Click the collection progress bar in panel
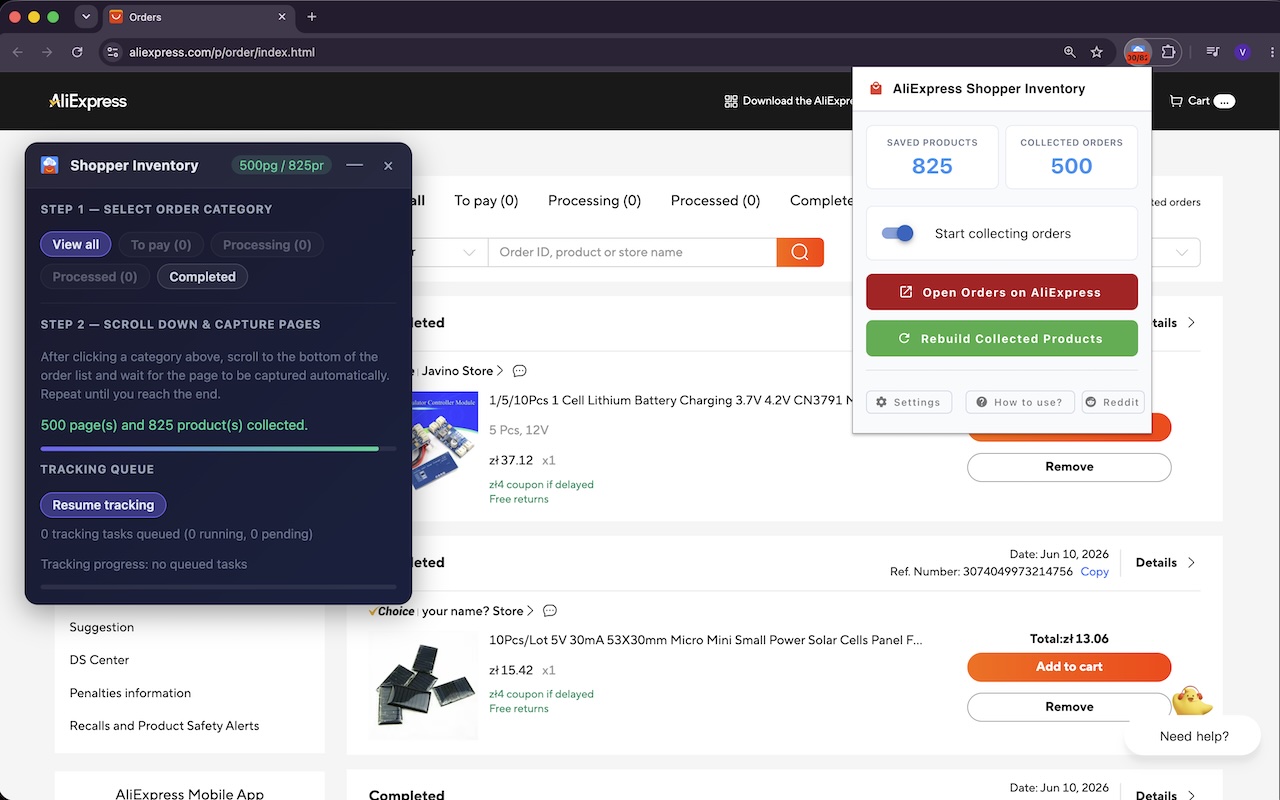Image resolution: width=1280 pixels, height=800 pixels. (218, 449)
